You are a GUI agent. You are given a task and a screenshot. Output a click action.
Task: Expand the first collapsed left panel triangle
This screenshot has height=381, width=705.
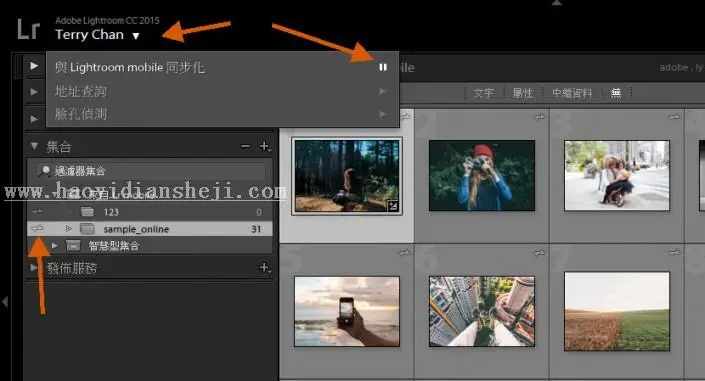pyautogui.click(x=34, y=66)
